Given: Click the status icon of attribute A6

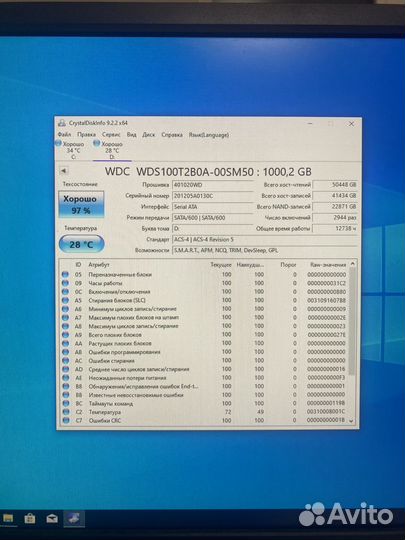Looking at the screenshot, I should click(x=65, y=309).
